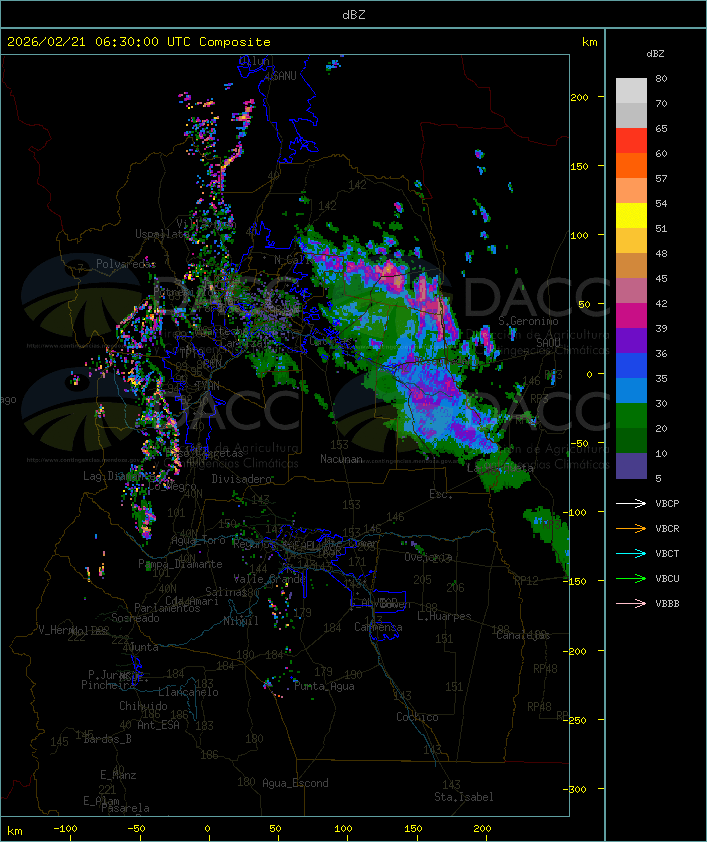Click the Chihuido map label
707x842 pixels.
143,706
